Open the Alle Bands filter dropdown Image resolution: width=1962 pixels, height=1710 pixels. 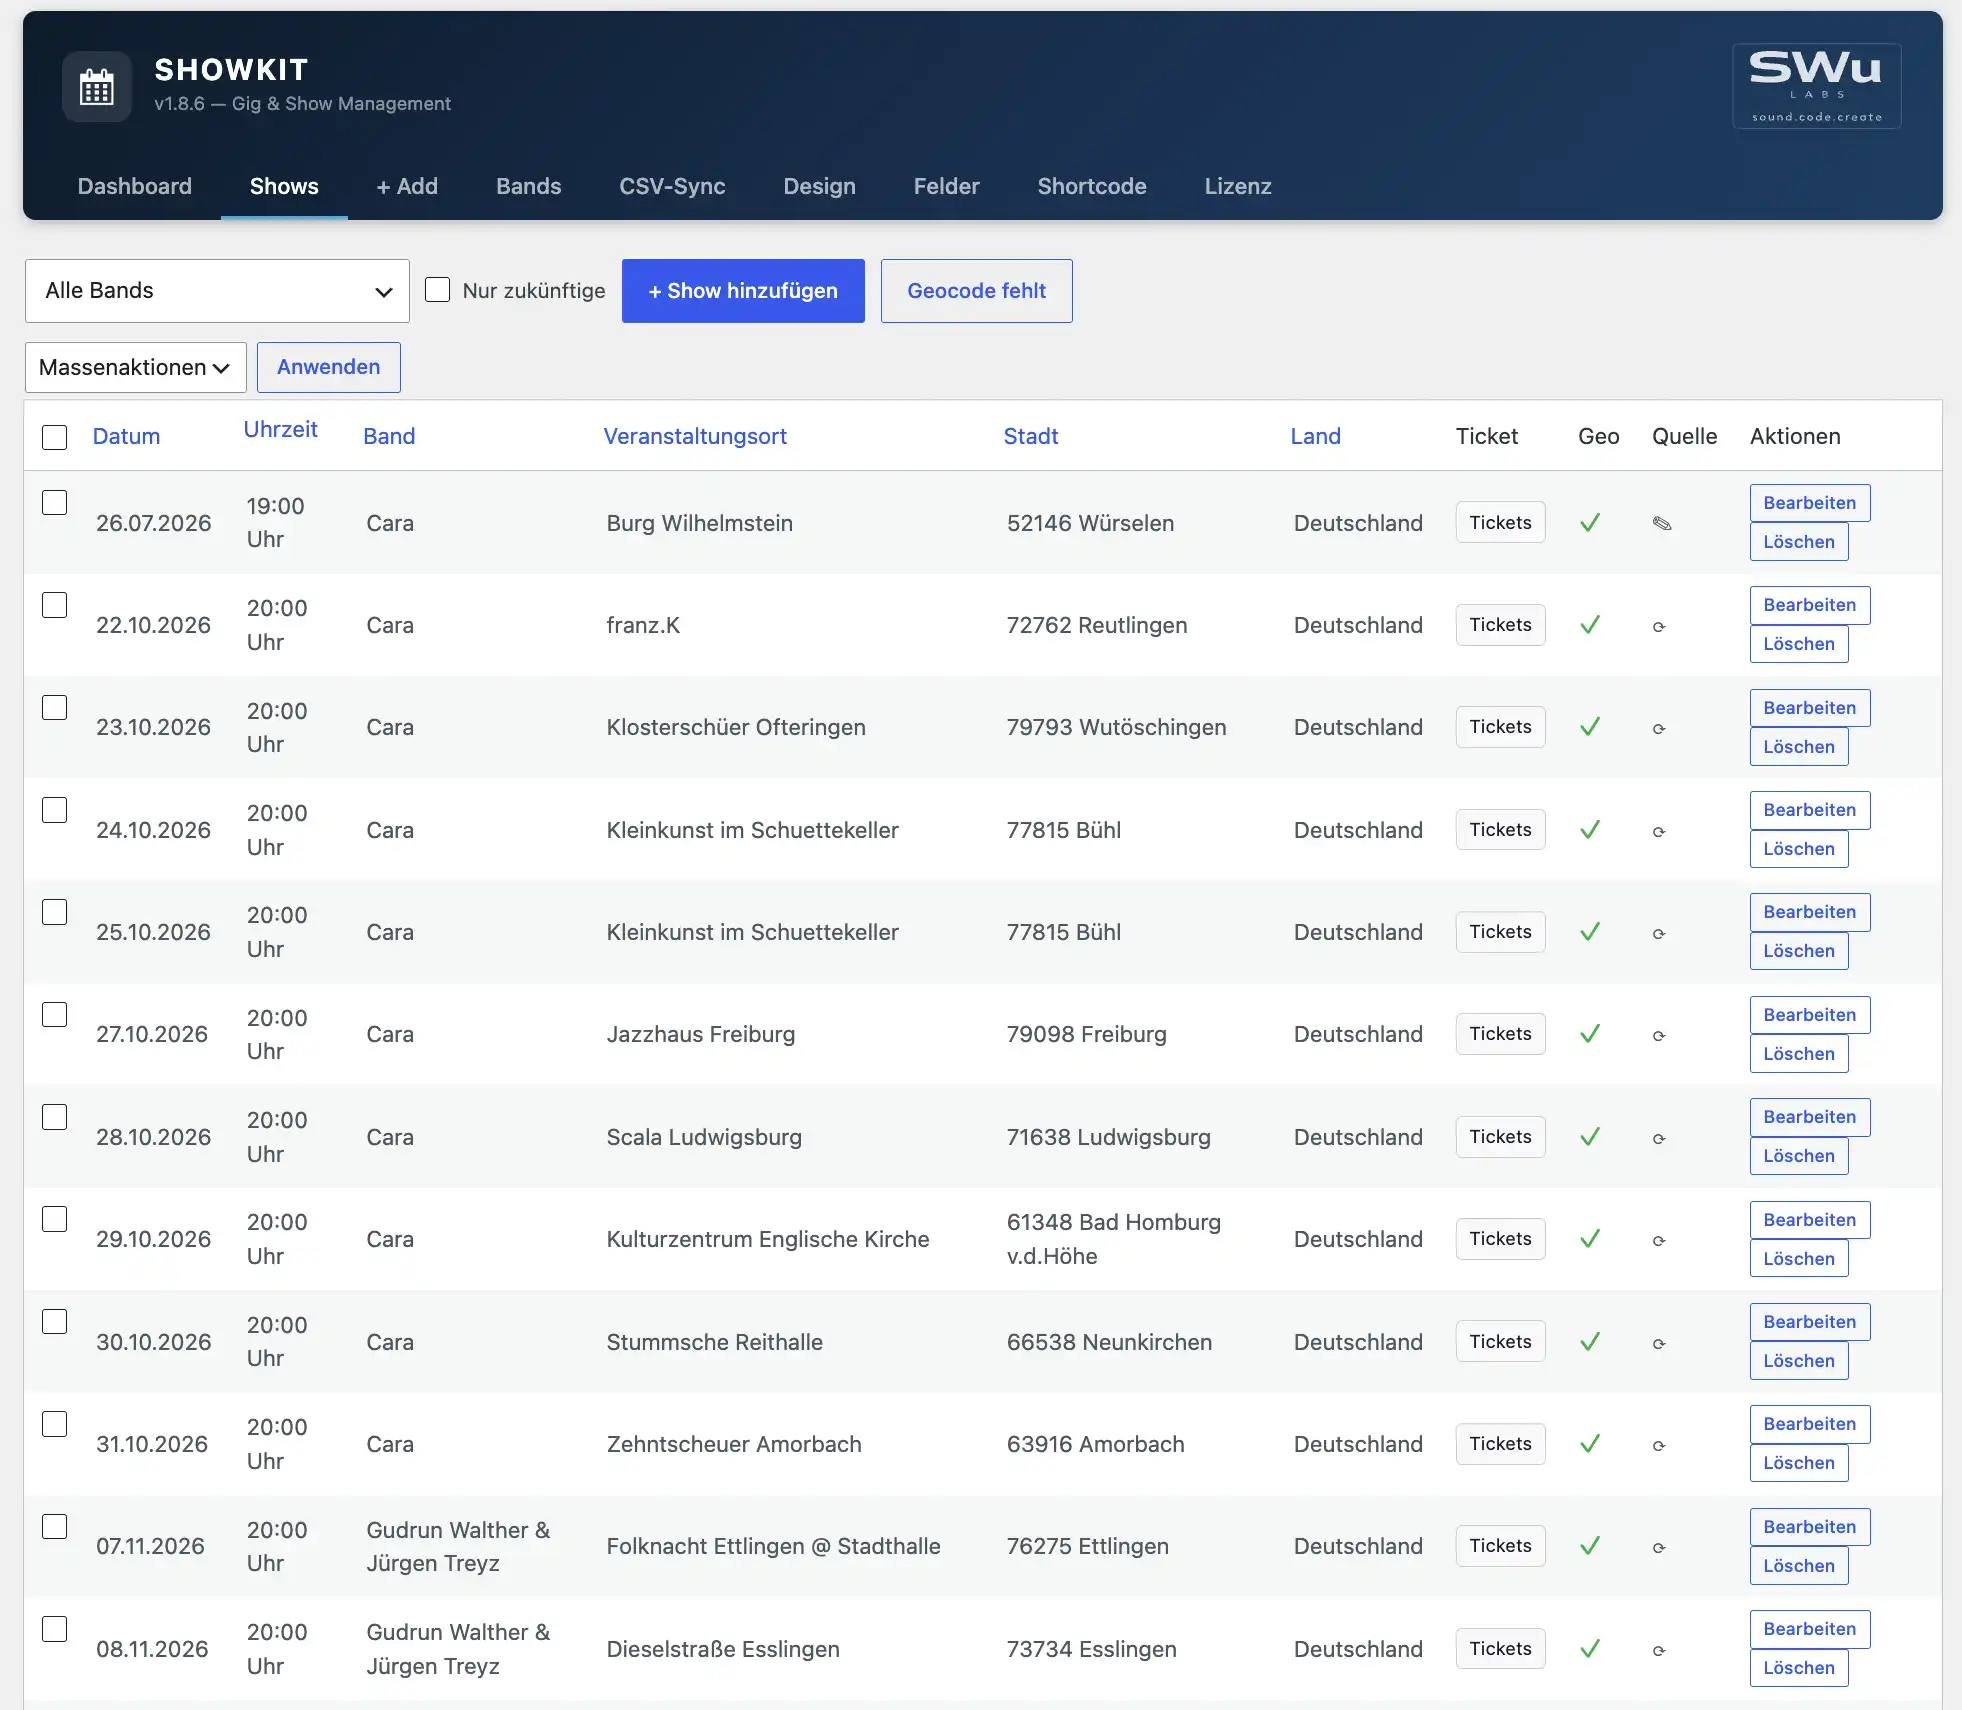[217, 291]
